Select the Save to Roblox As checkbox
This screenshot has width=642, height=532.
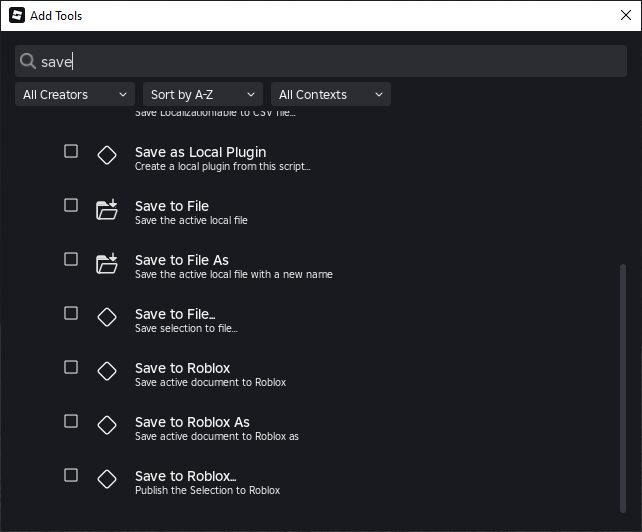[71, 421]
